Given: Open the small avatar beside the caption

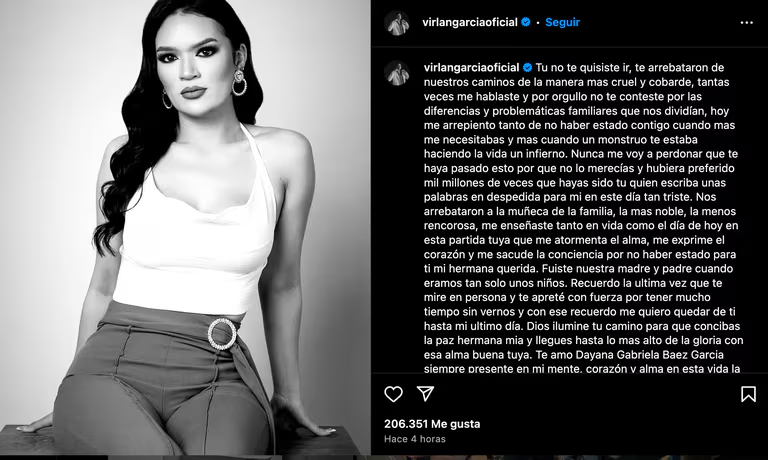Looking at the screenshot, I should tap(396, 73).
